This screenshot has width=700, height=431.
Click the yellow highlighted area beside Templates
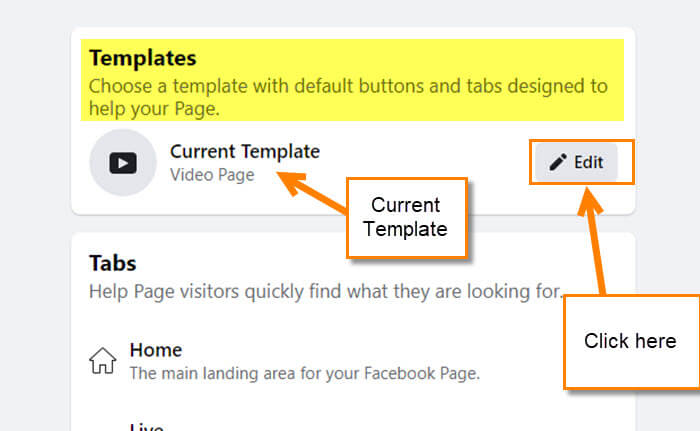point(402,58)
